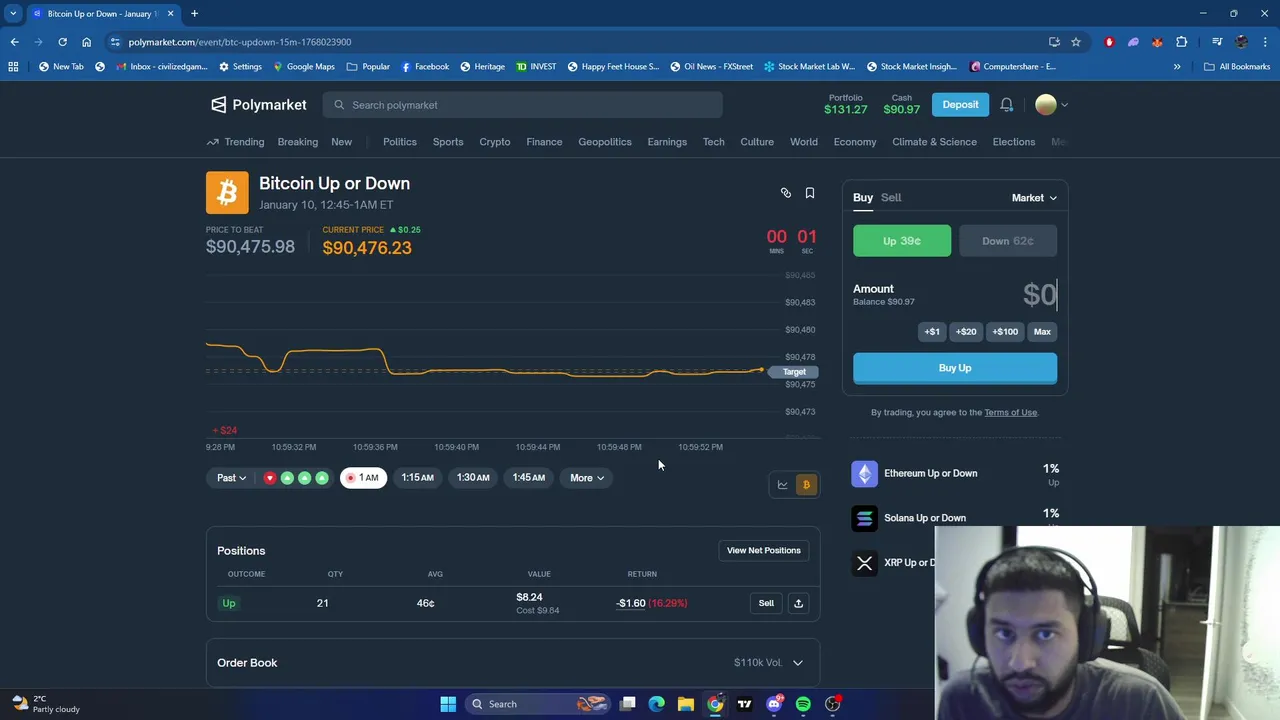
Task: Open the Trending section
Action: (x=236, y=142)
